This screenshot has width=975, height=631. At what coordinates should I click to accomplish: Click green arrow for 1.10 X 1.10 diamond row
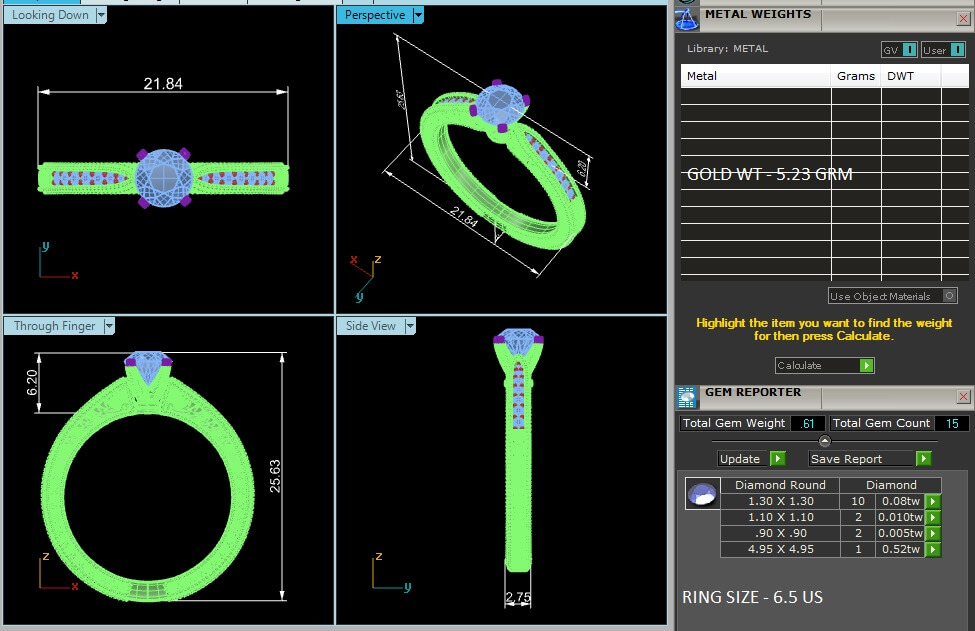pos(933,518)
